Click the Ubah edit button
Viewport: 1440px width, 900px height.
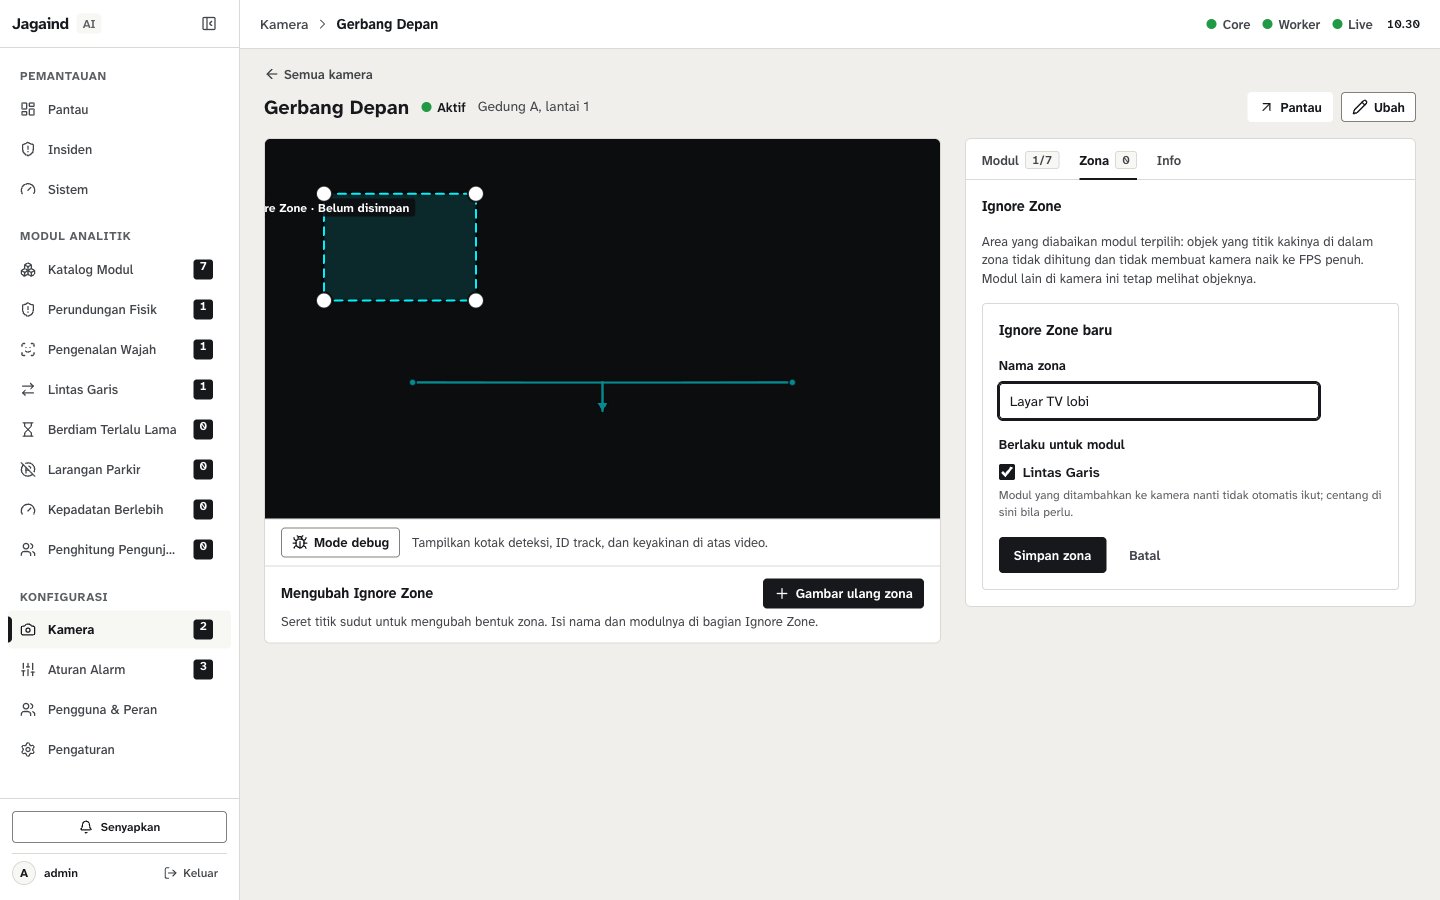click(1378, 107)
